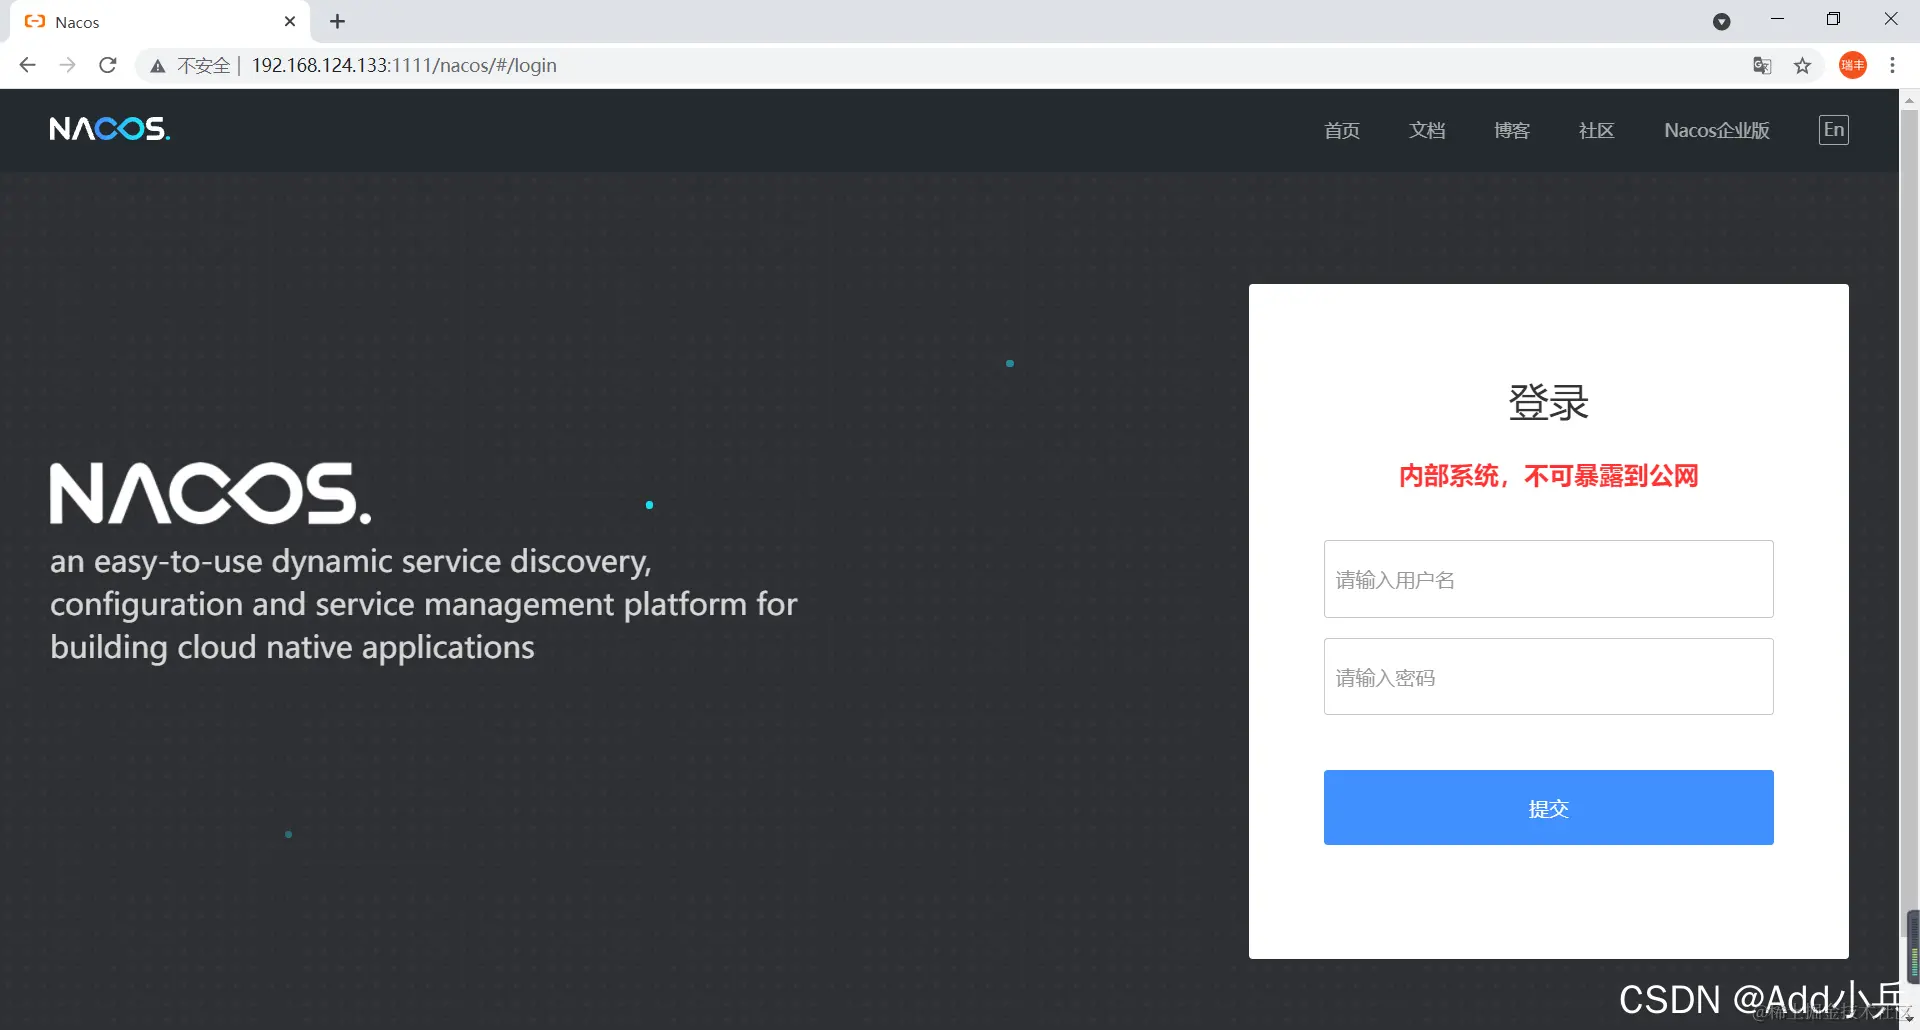Viewport: 1920px width, 1030px height.
Task: Open 文档 in navigation
Action: coord(1427,130)
